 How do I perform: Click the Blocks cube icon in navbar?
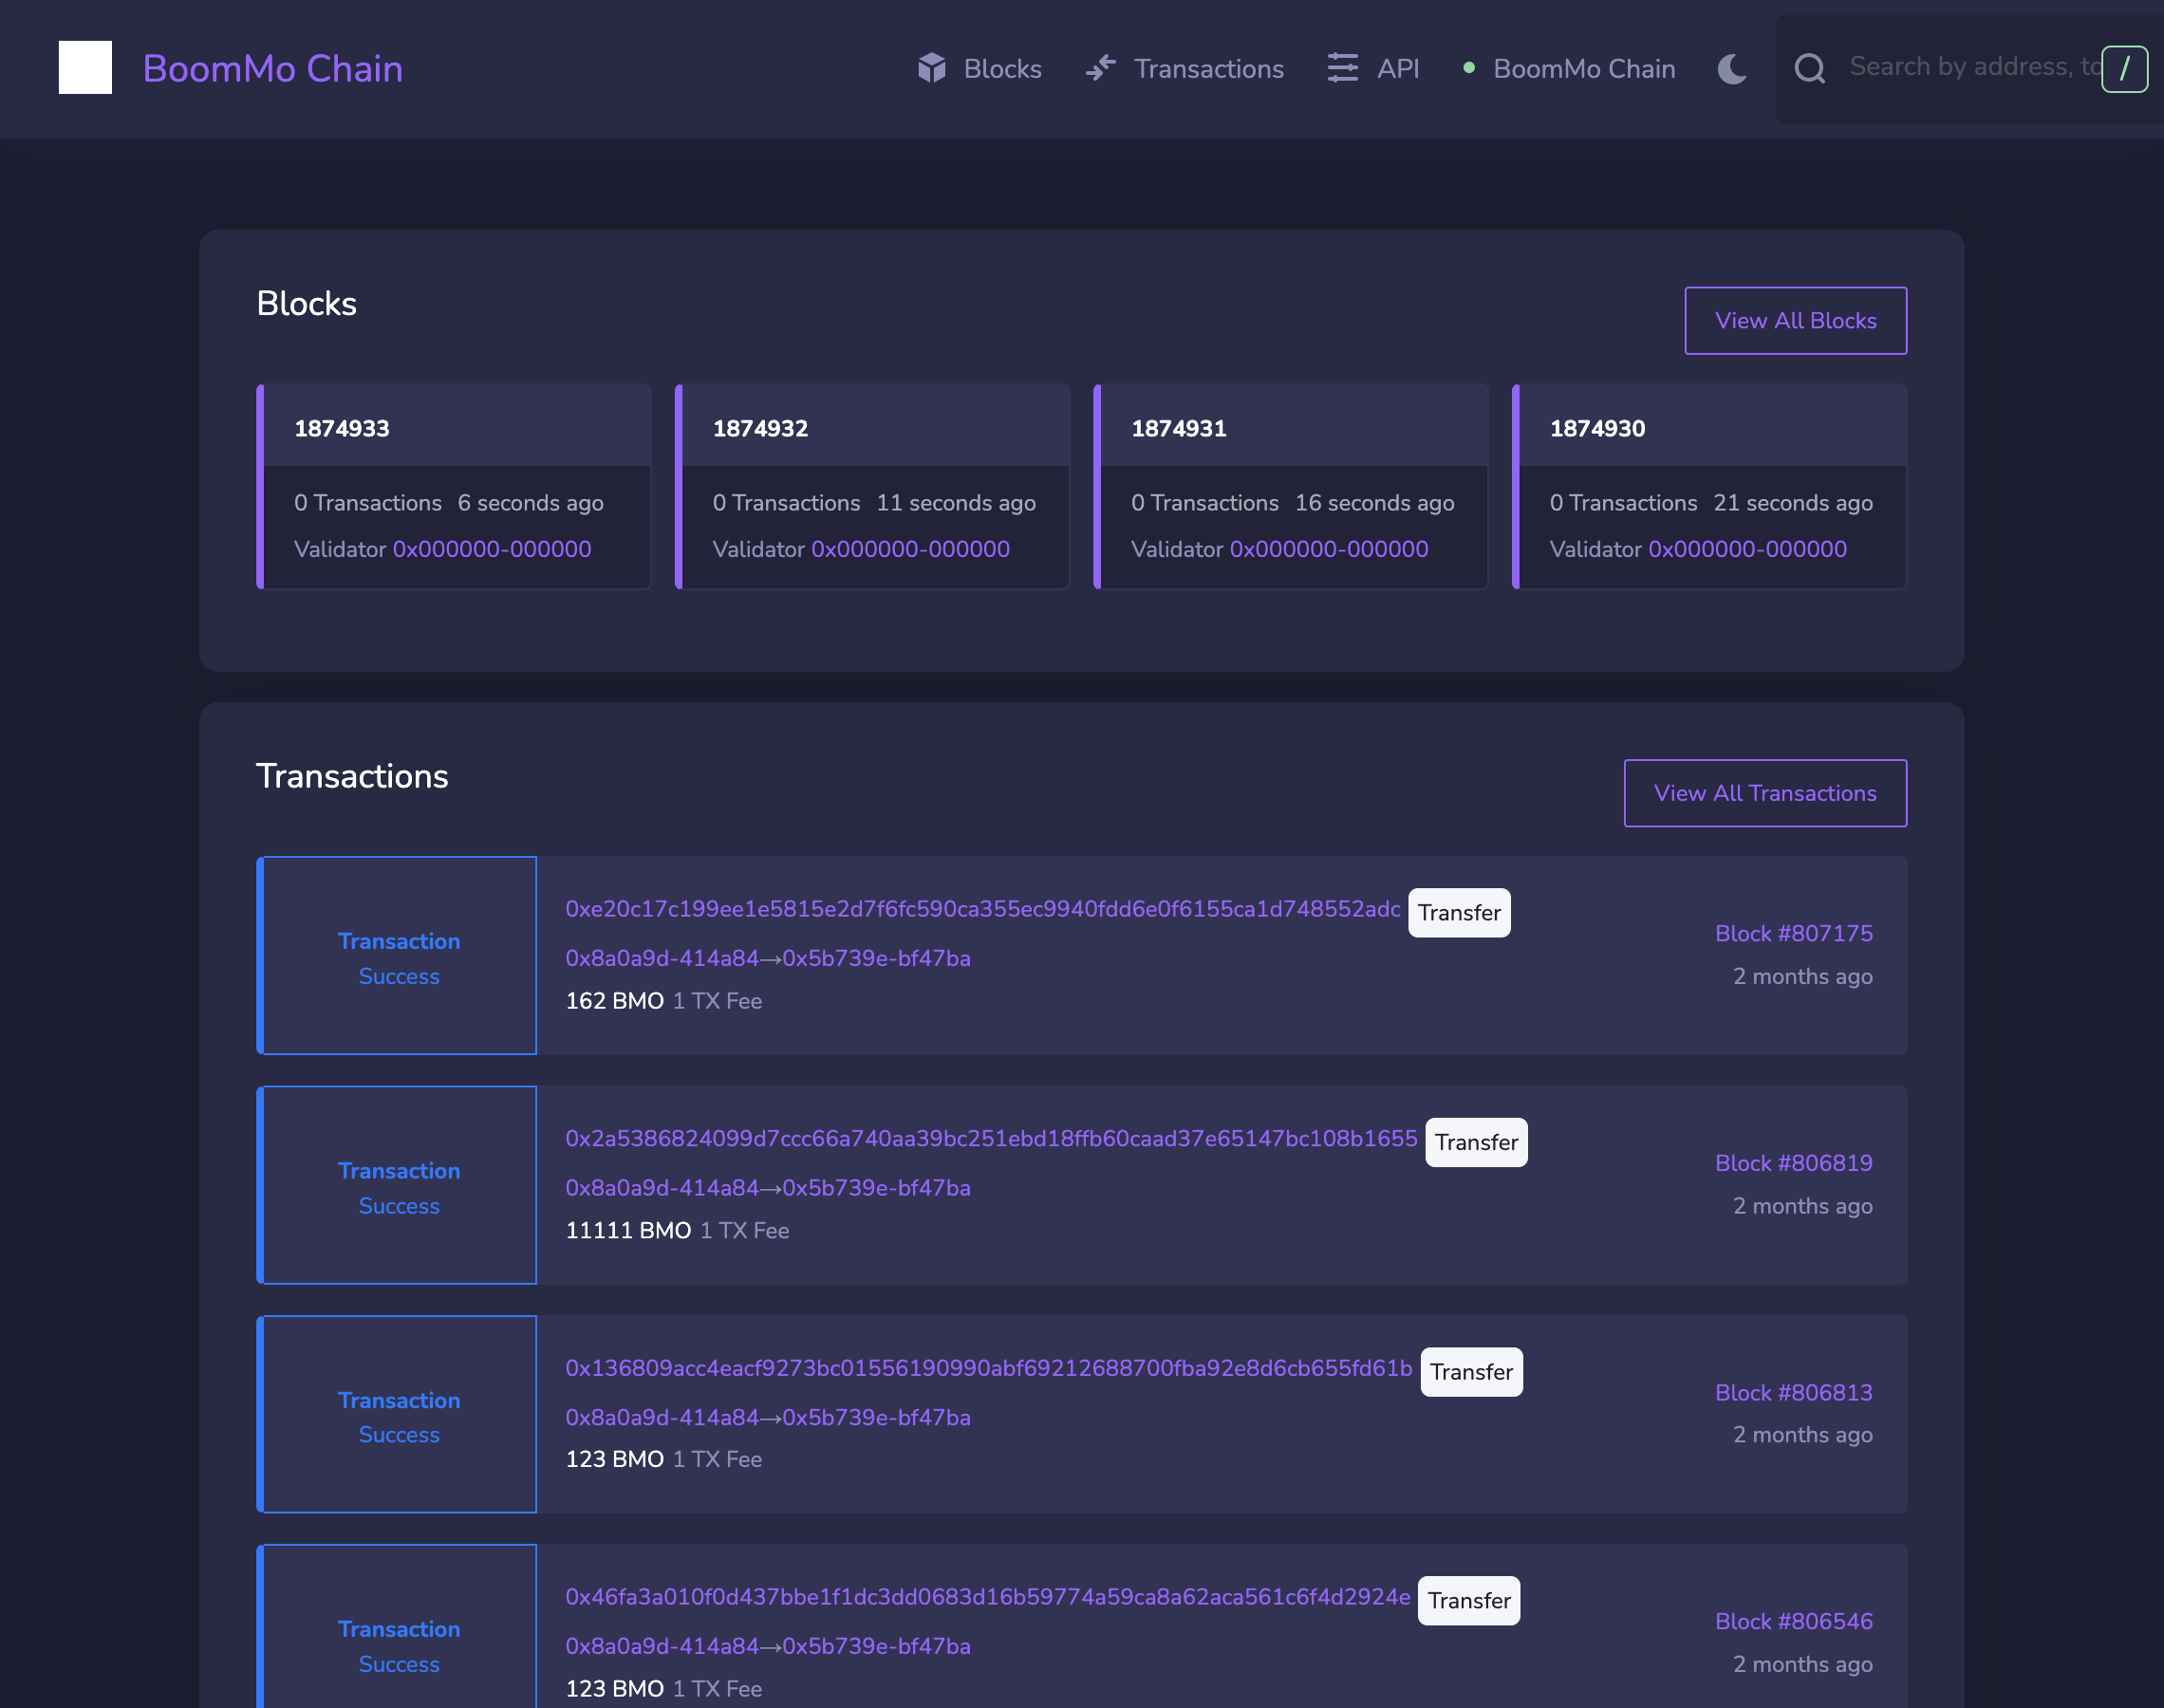click(931, 68)
